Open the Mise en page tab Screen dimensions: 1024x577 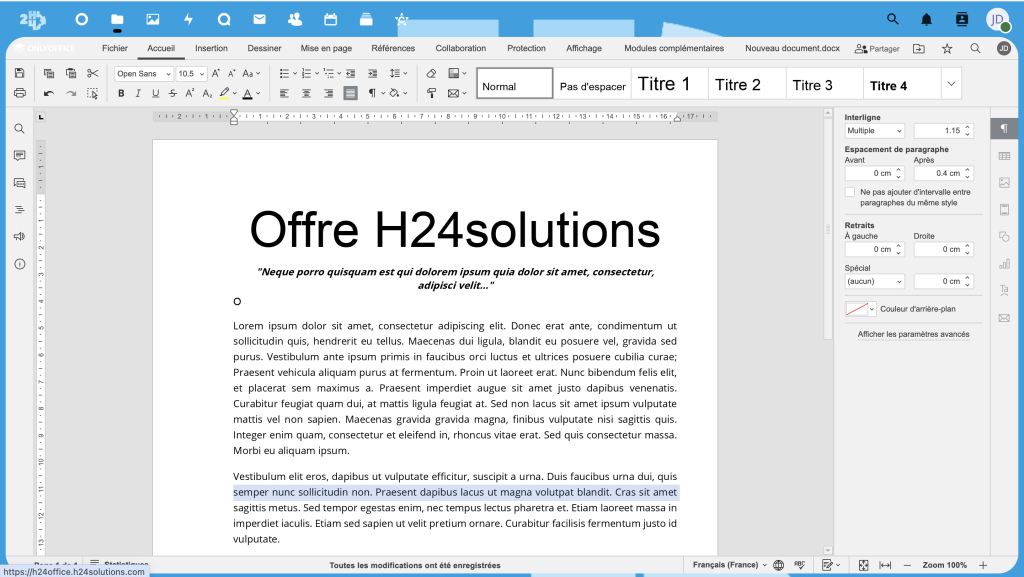(326, 48)
